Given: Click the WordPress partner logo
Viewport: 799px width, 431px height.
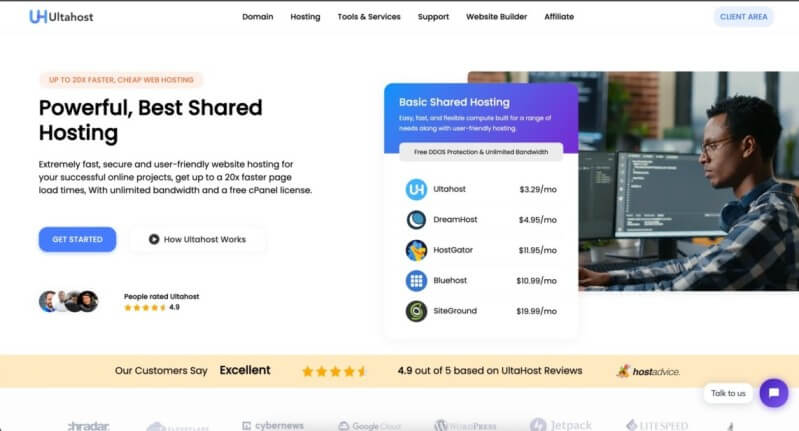Looking at the screenshot, I should [467, 425].
